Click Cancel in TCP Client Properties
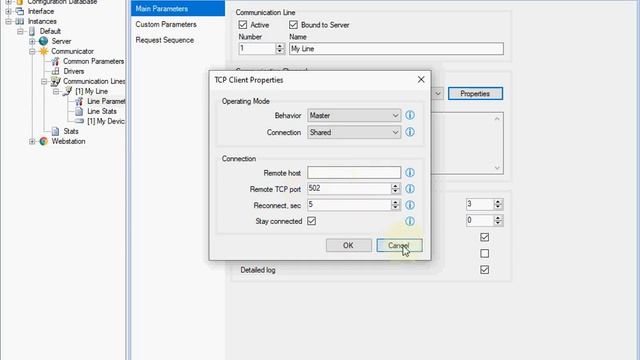This screenshot has width=640, height=360. (399, 245)
